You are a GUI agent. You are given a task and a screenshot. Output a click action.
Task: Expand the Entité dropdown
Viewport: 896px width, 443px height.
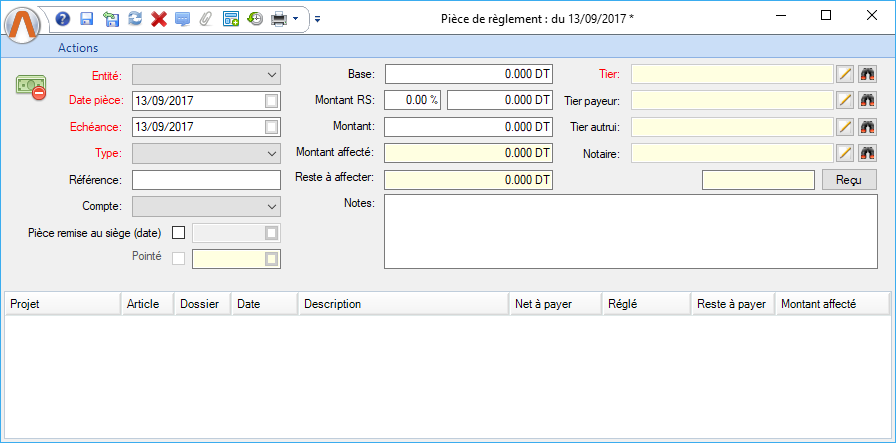coord(272,74)
